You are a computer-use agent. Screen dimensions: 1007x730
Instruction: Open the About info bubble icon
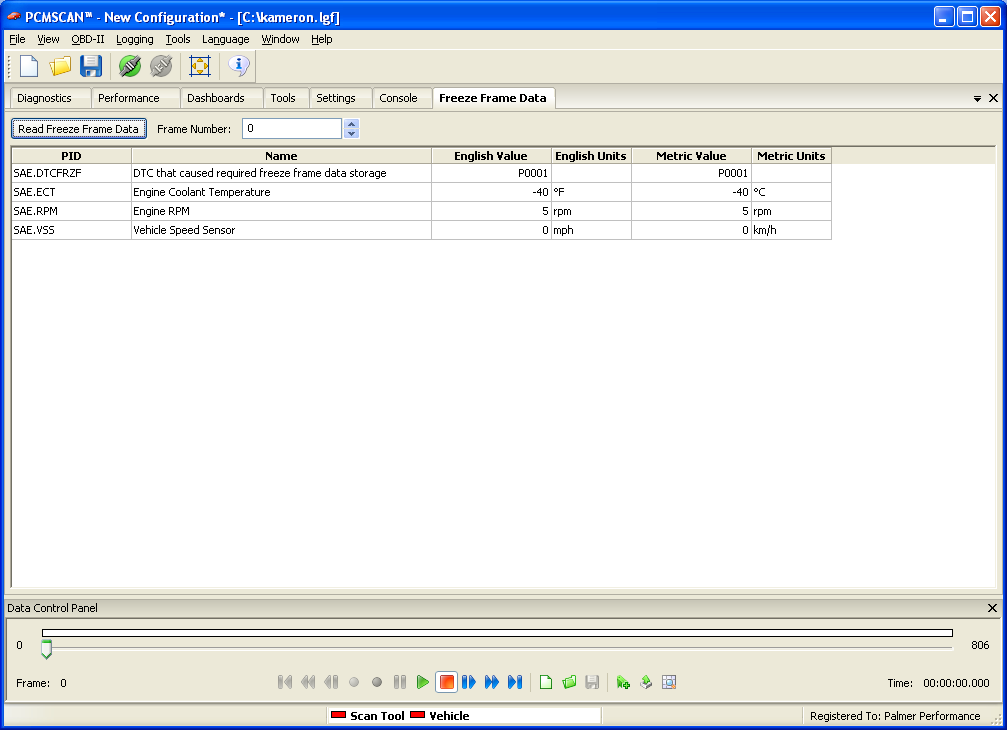pyautogui.click(x=238, y=65)
